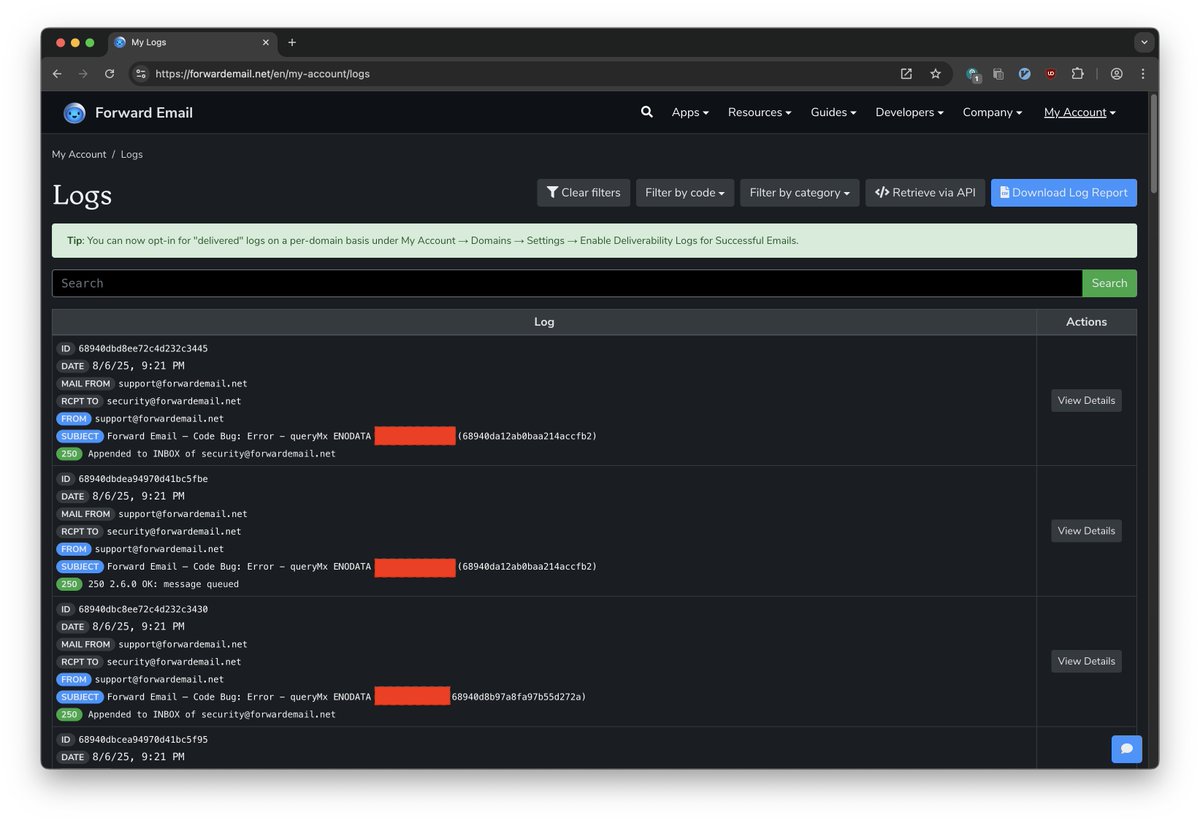
Task: Click the Actions column header
Action: [1086, 322]
